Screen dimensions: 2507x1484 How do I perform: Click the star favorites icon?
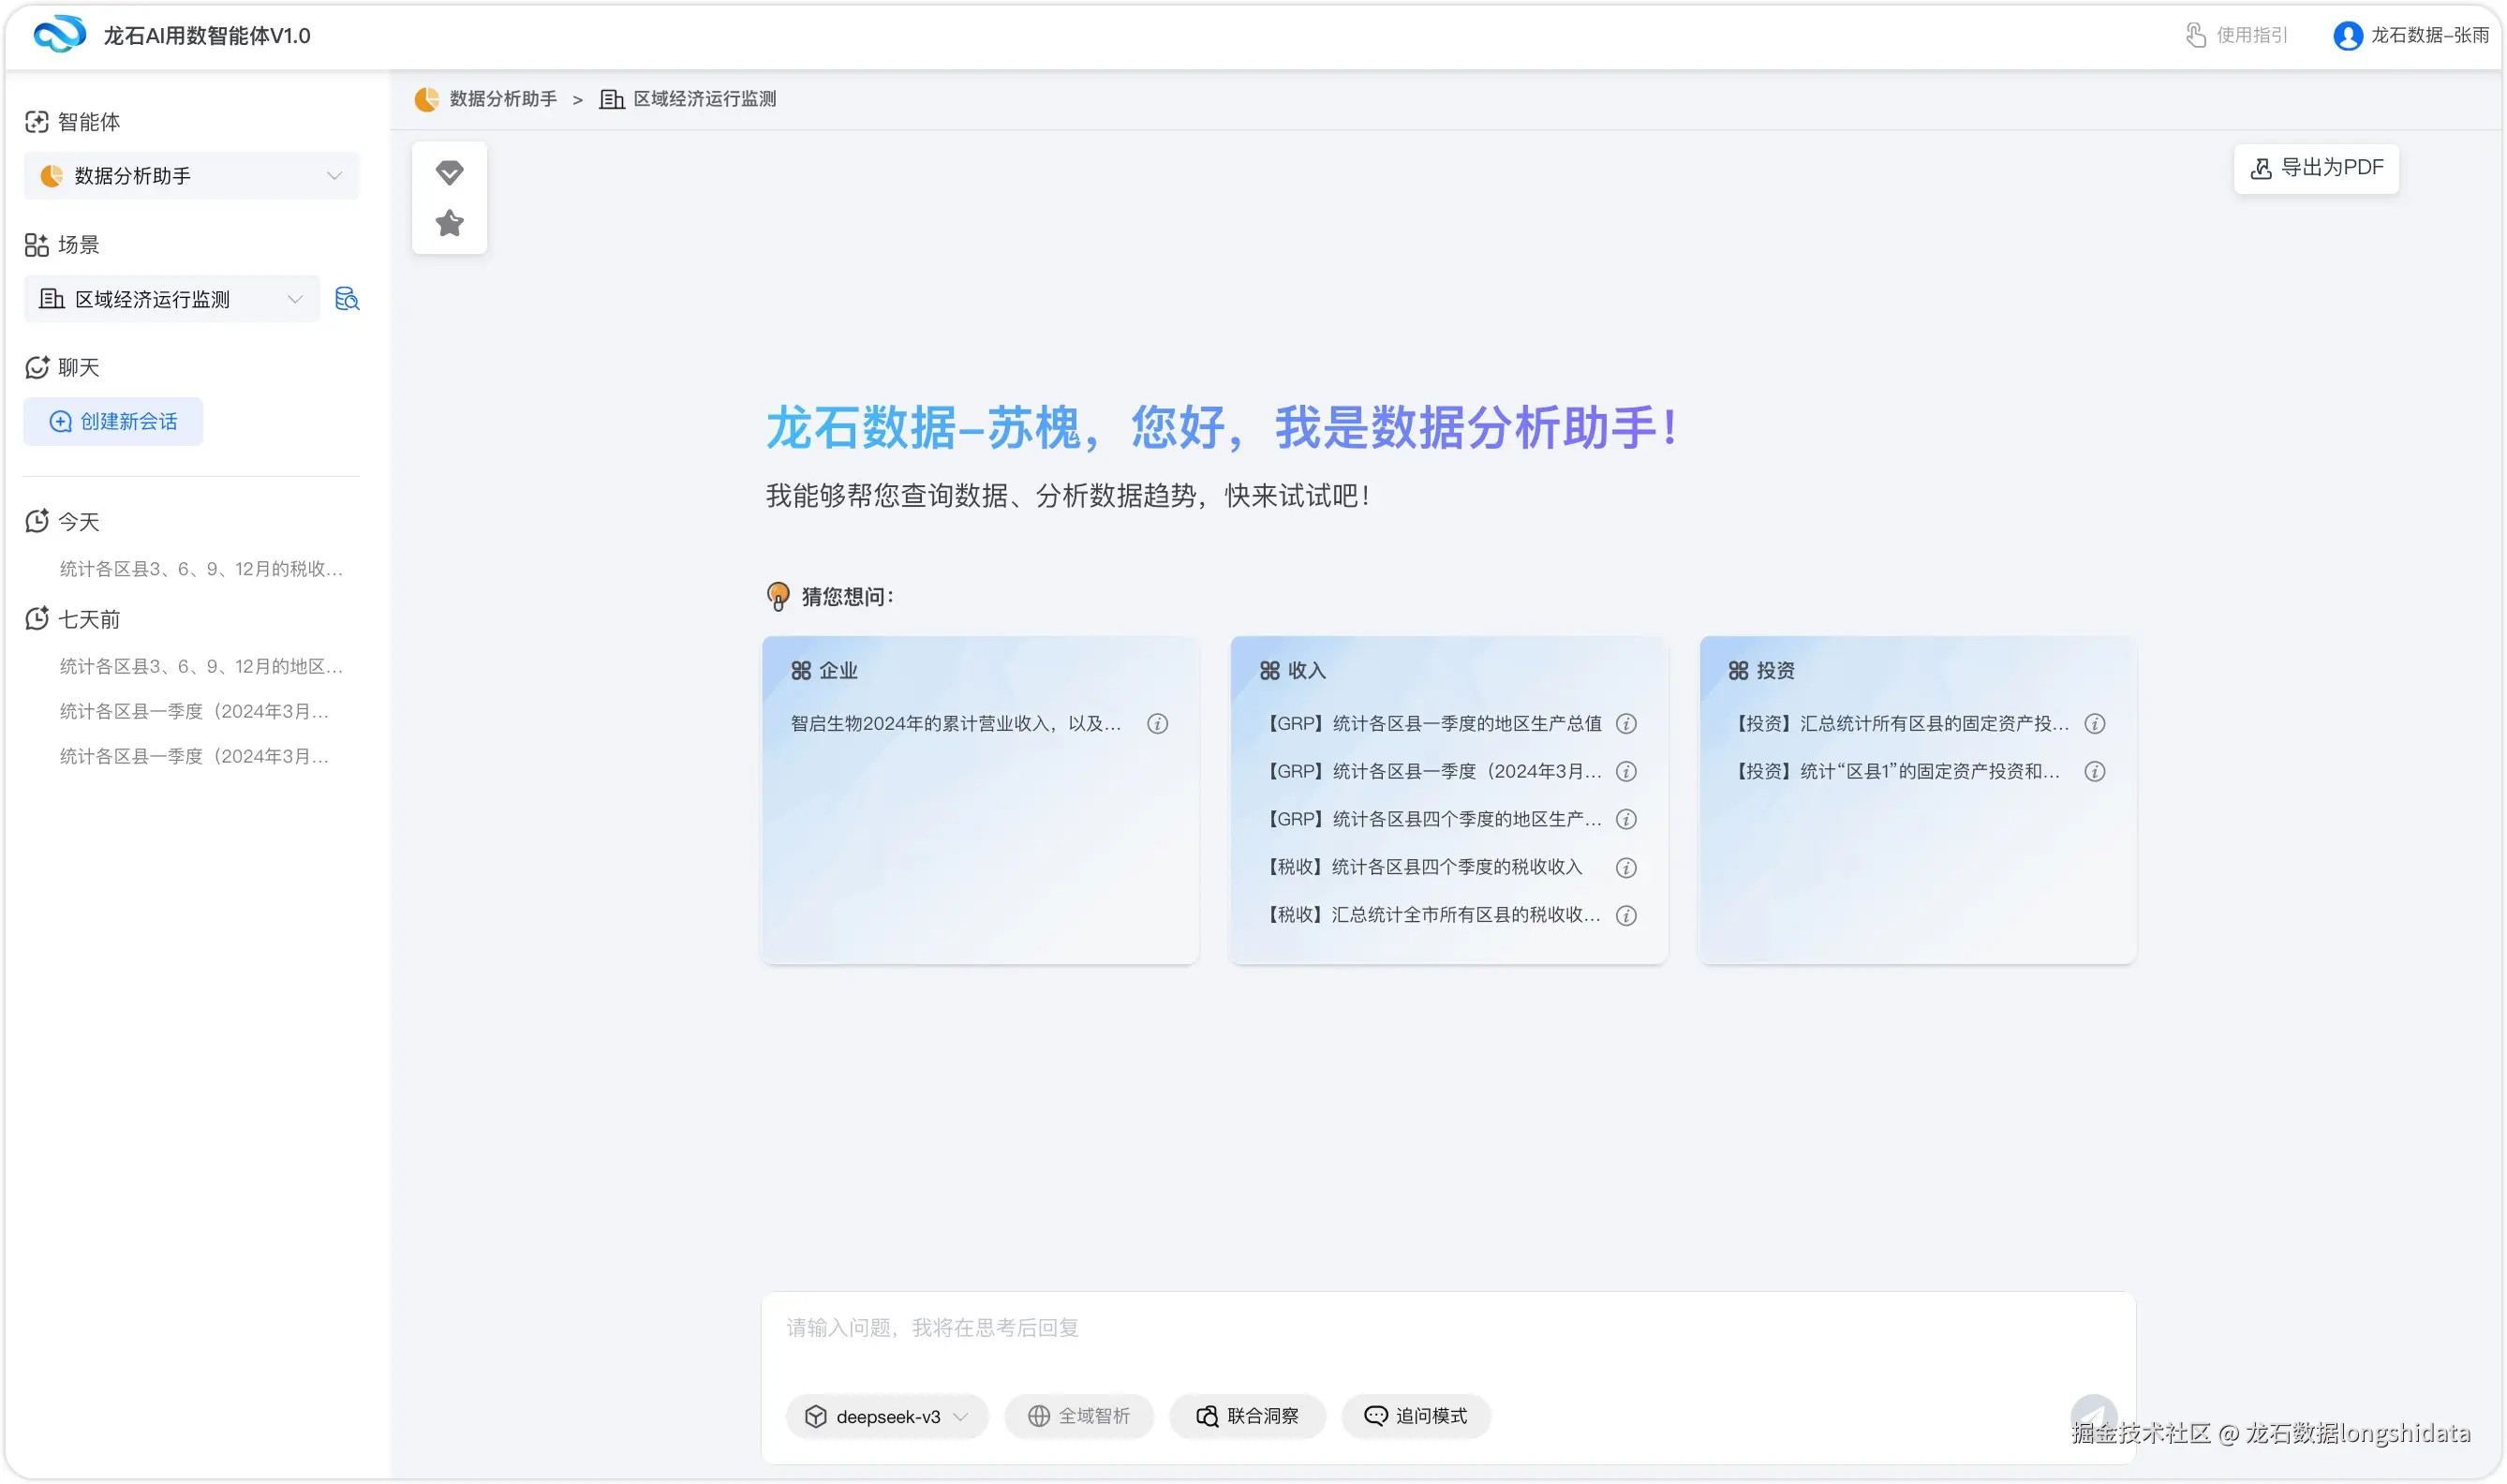click(x=449, y=223)
